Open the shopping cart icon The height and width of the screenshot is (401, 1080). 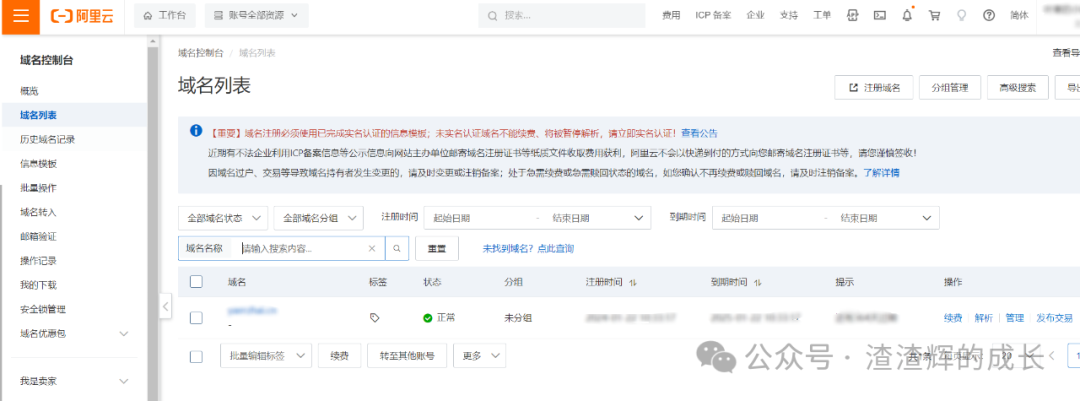(x=934, y=15)
